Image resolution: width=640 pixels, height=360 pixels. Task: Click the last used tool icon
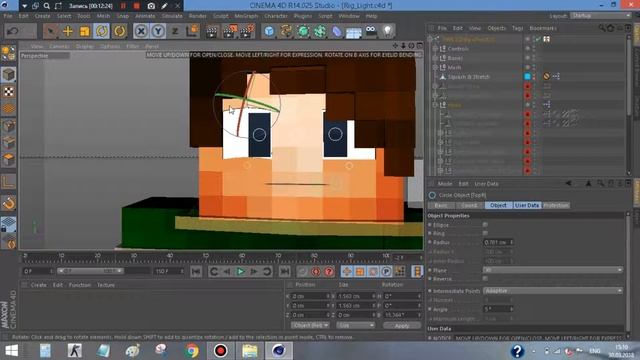[119, 31]
